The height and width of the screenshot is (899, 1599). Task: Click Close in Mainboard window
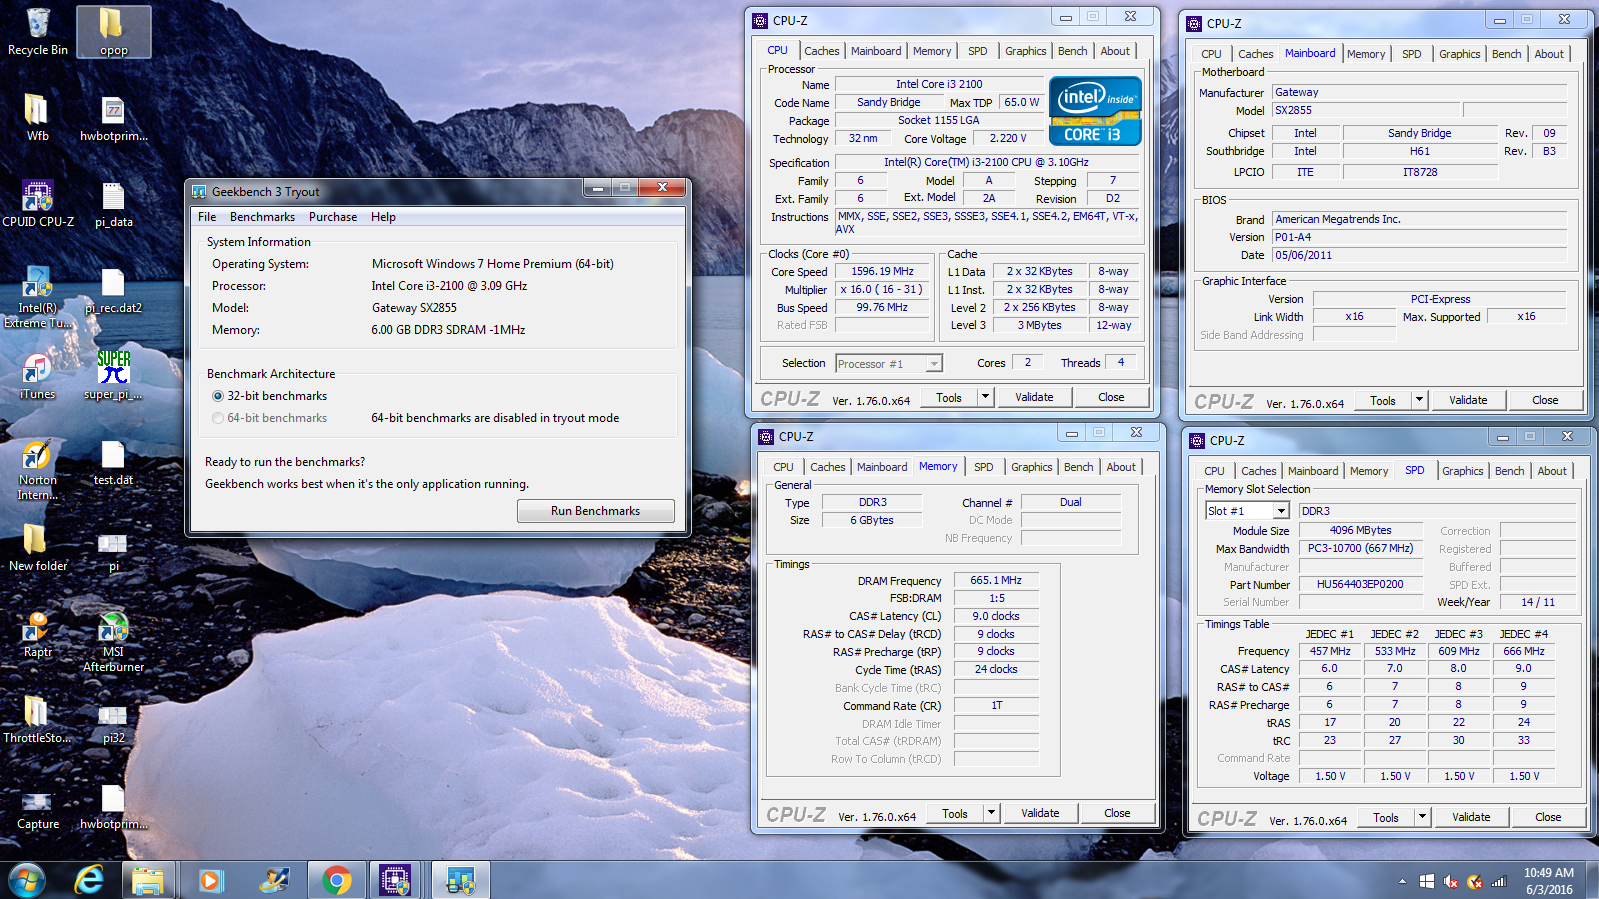1545,400
